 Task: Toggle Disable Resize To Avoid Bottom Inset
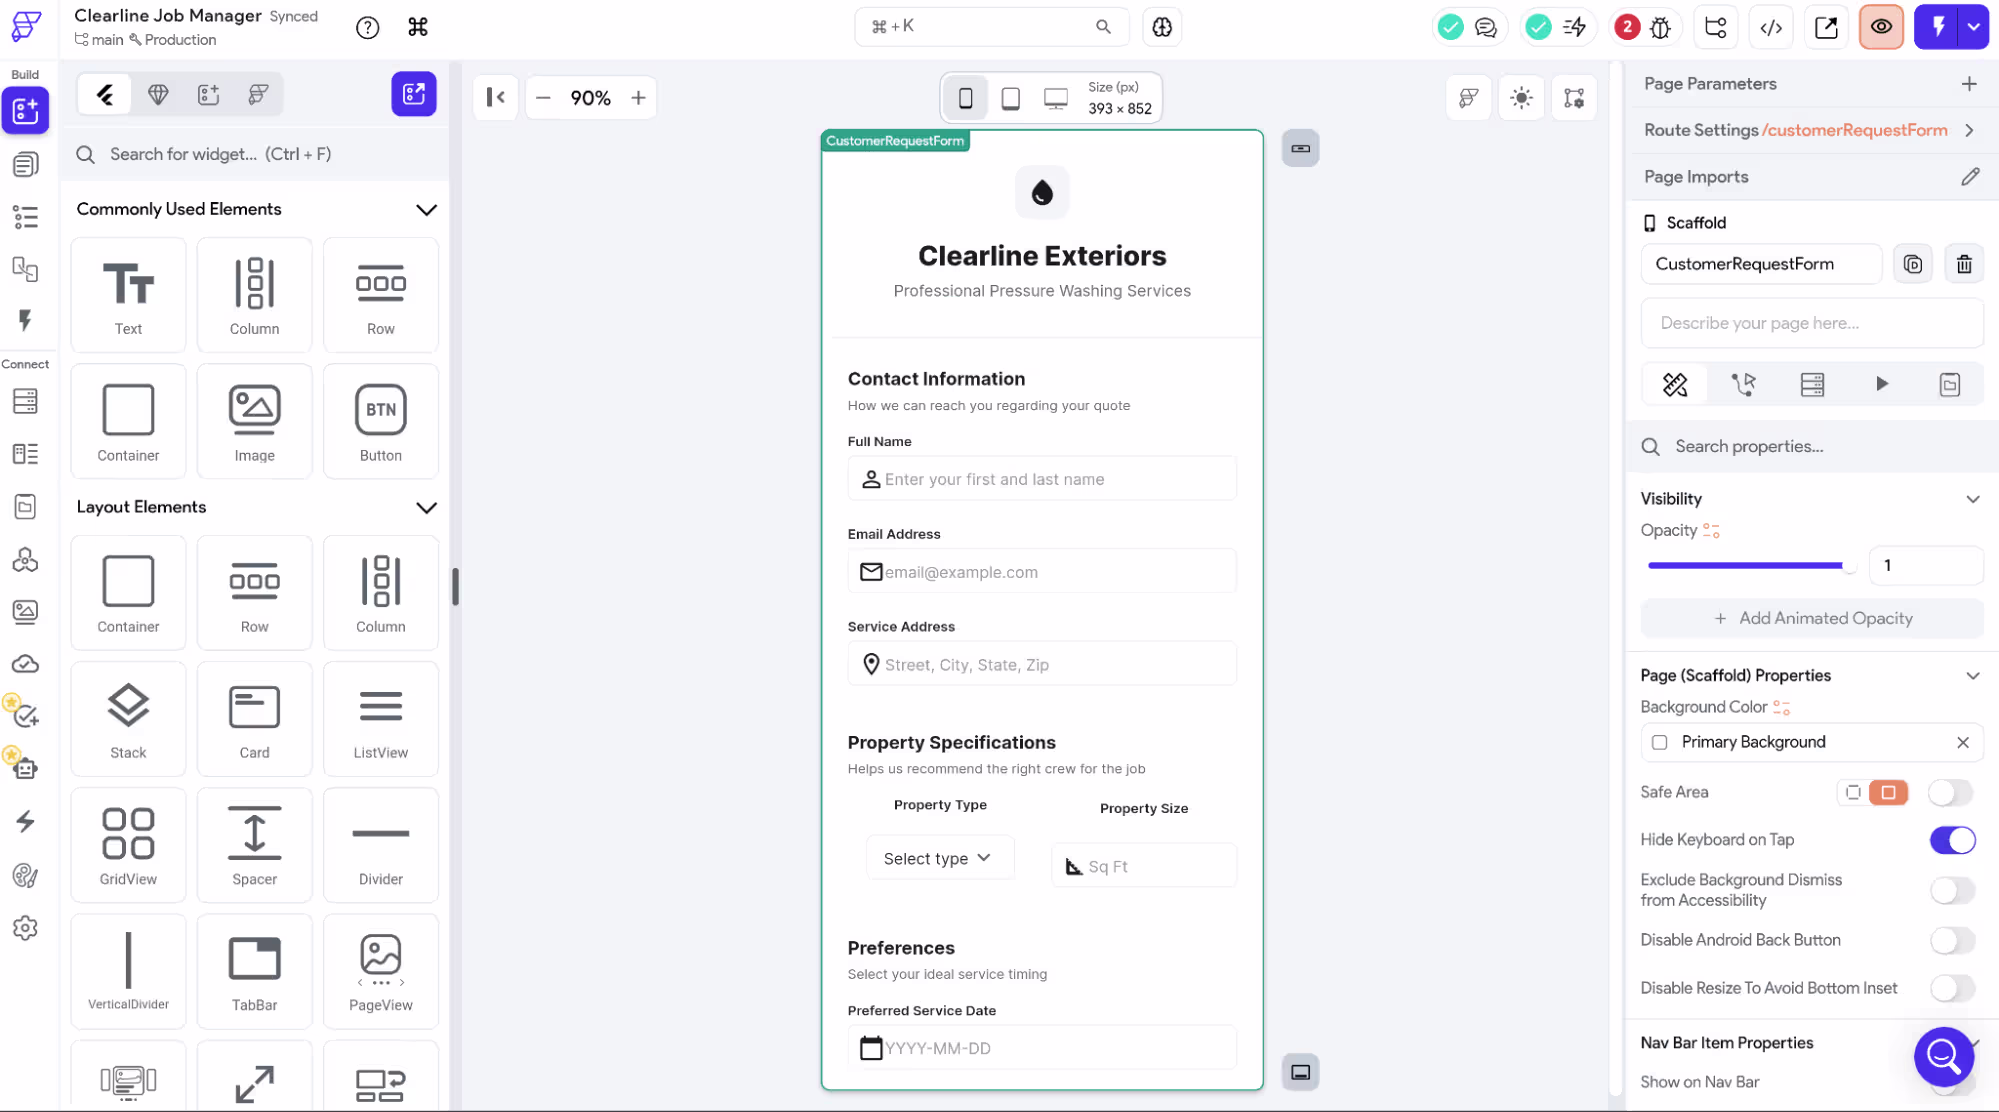coord(1952,988)
